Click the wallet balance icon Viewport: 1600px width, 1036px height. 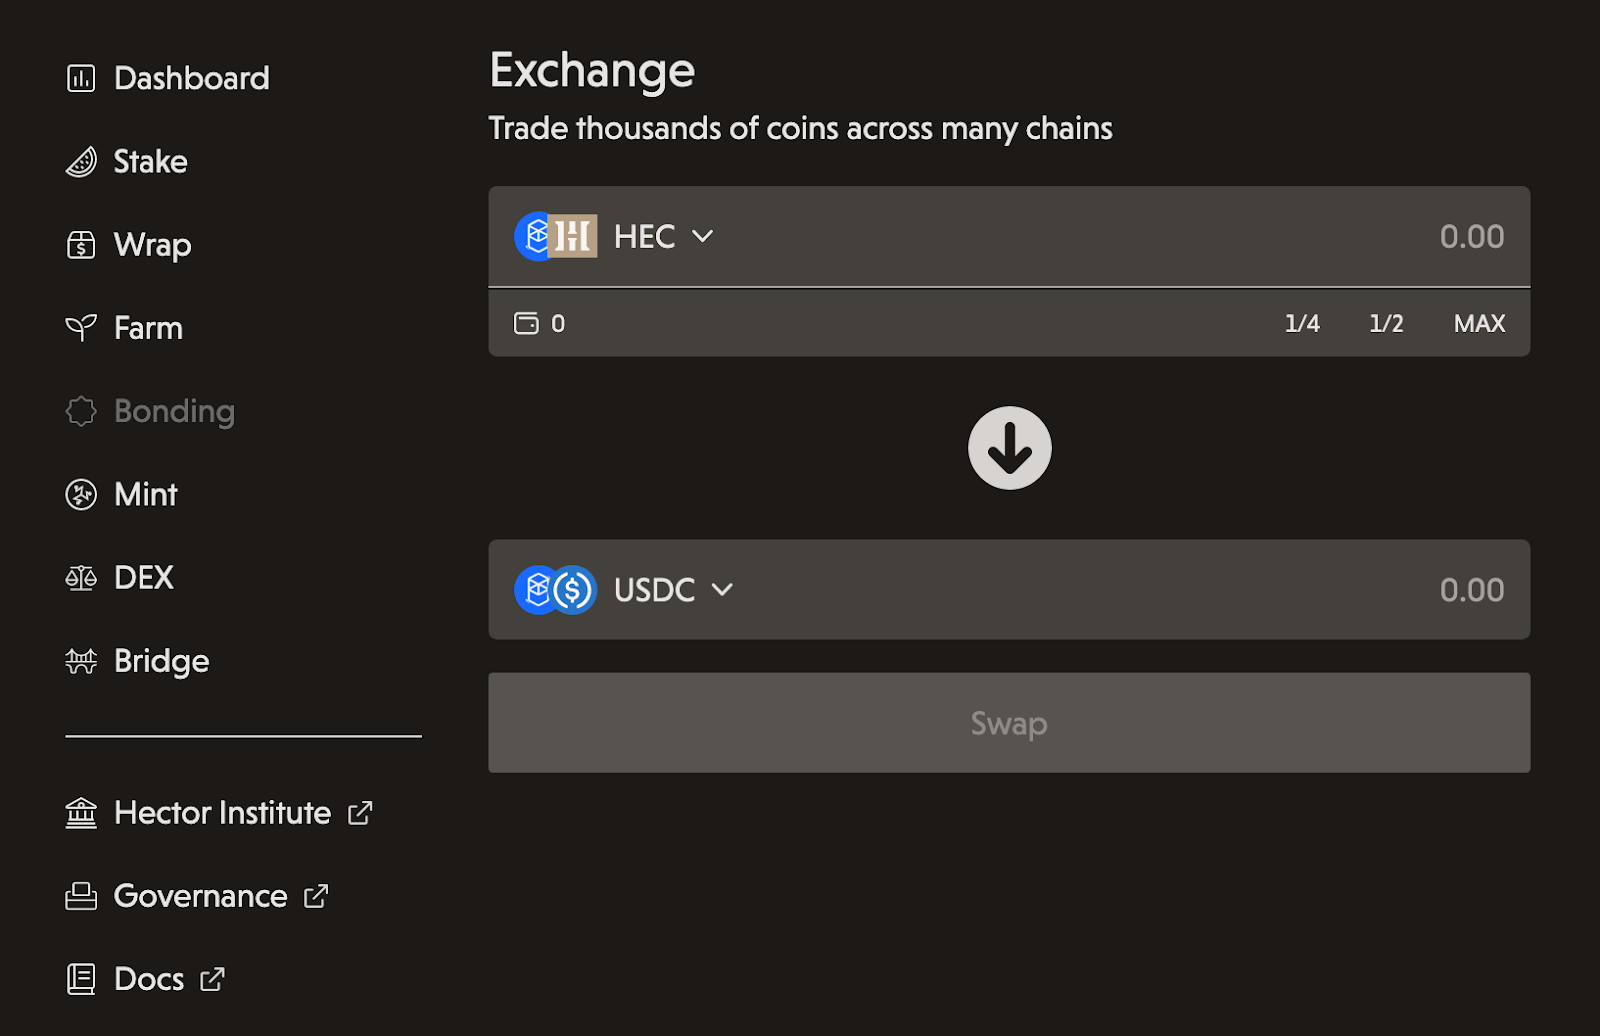coord(526,323)
